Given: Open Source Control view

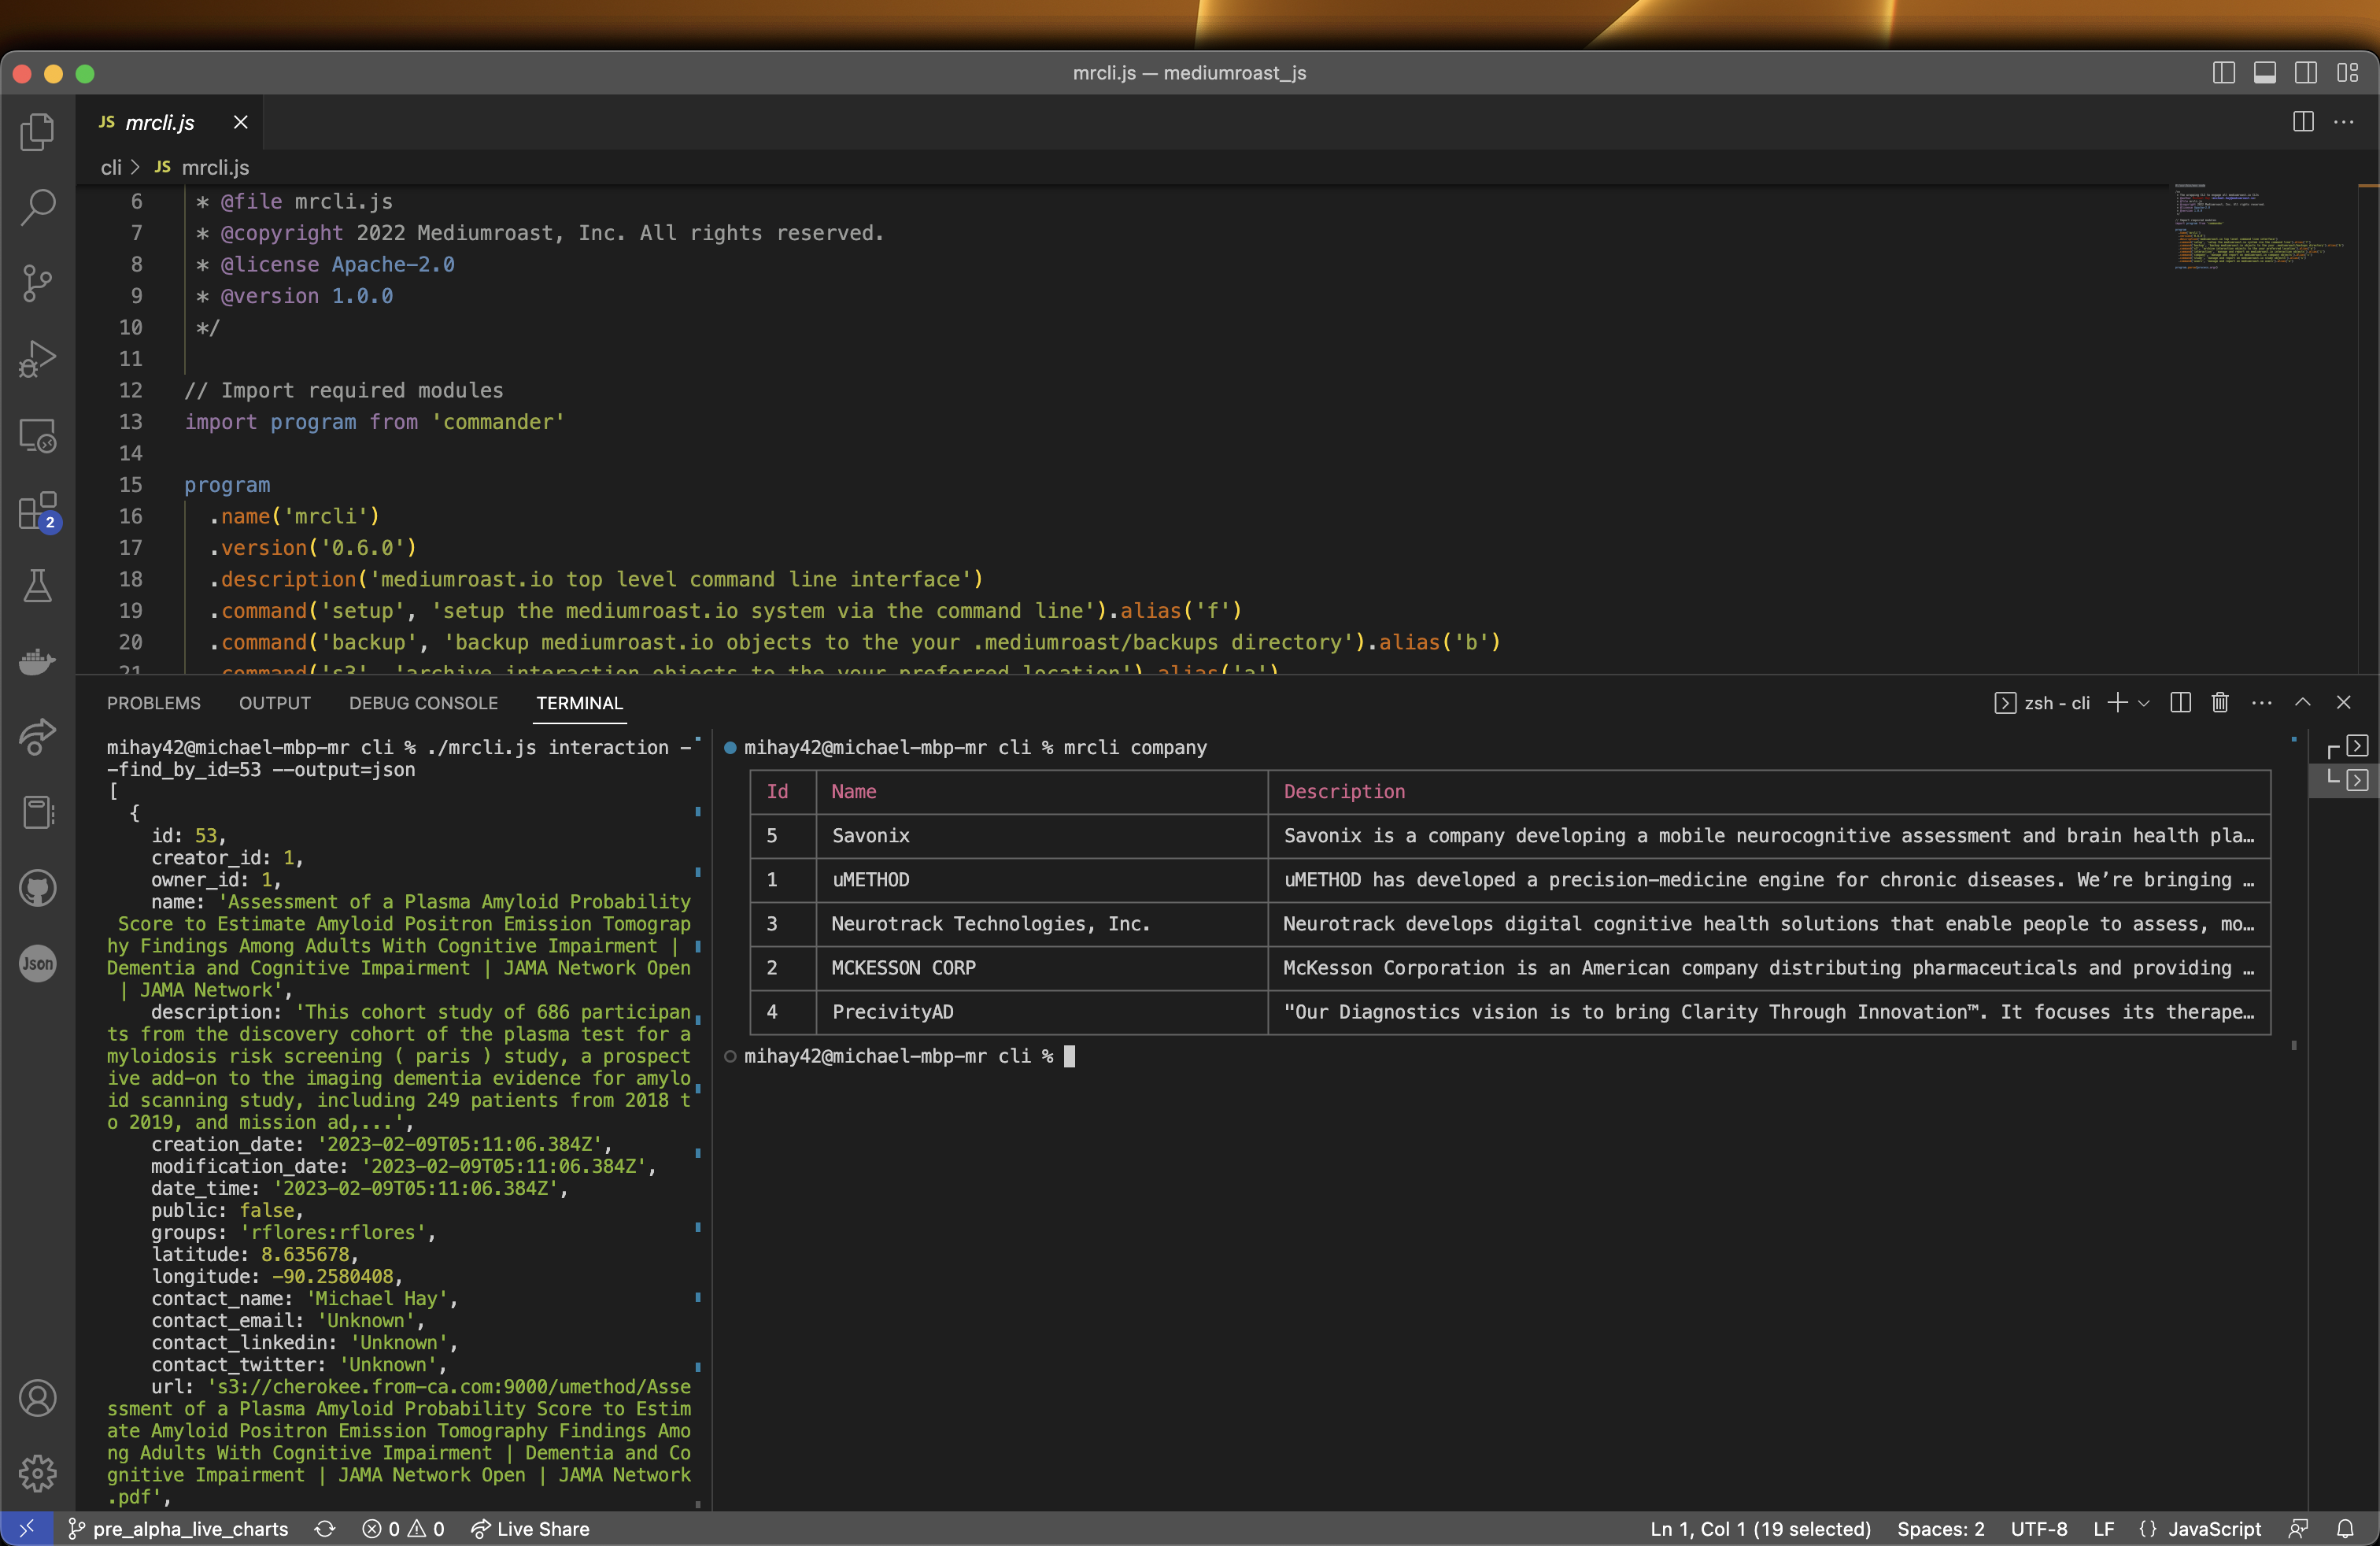Looking at the screenshot, I should 37,283.
